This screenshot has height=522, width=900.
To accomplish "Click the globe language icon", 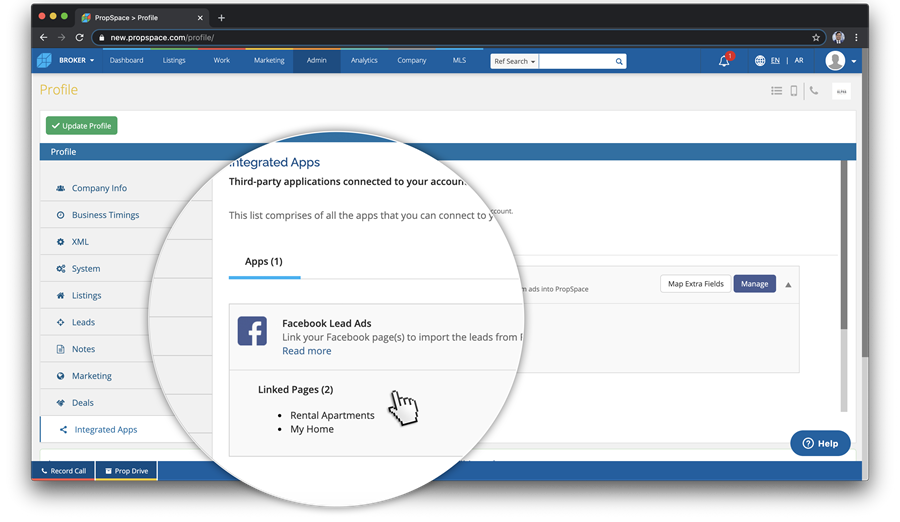I will (x=760, y=60).
